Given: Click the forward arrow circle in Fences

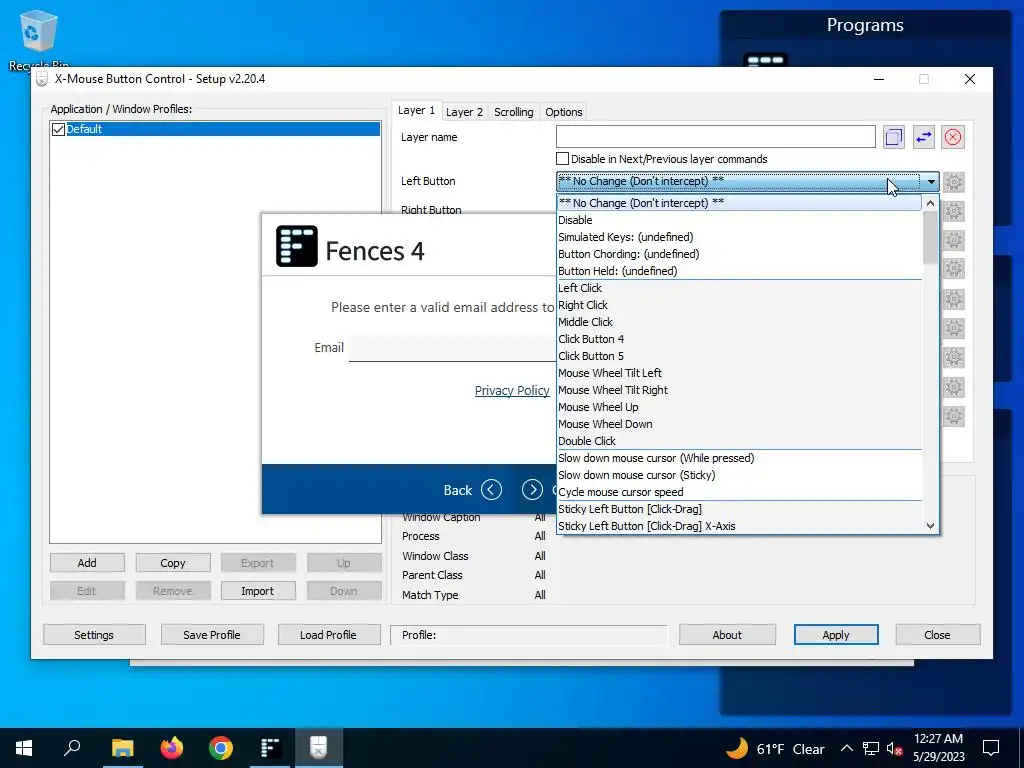Looking at the screenshot, I should click(x=532, y=490).
